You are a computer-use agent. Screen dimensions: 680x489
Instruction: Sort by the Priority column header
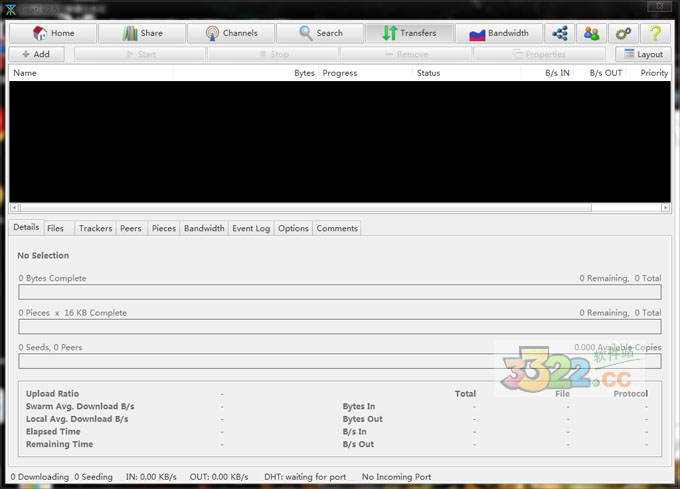649,73
